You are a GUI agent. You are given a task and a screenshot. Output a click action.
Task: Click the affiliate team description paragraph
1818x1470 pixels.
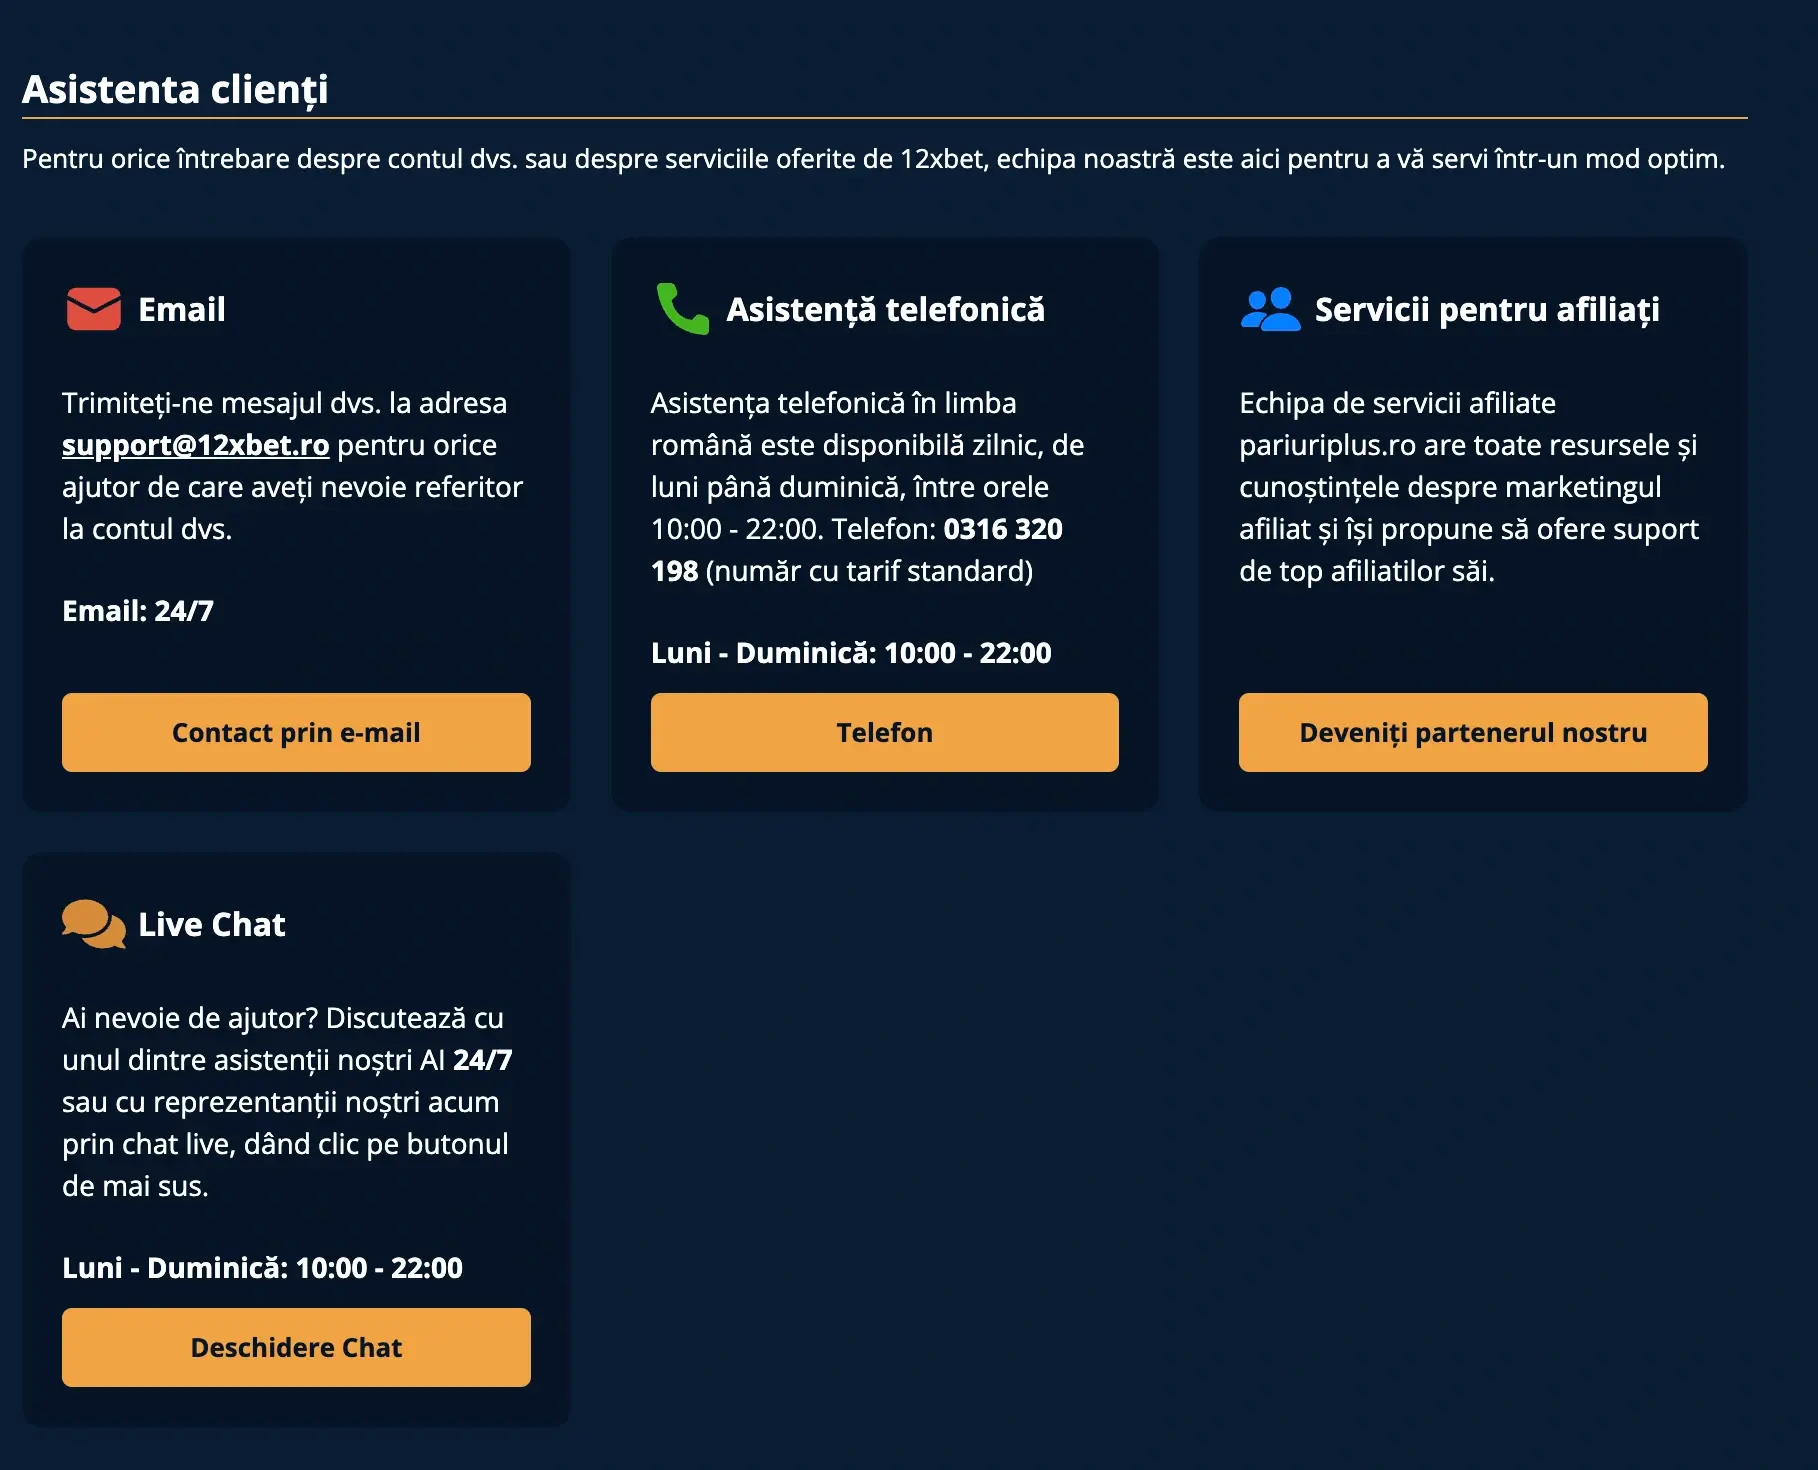point(1468,487)
